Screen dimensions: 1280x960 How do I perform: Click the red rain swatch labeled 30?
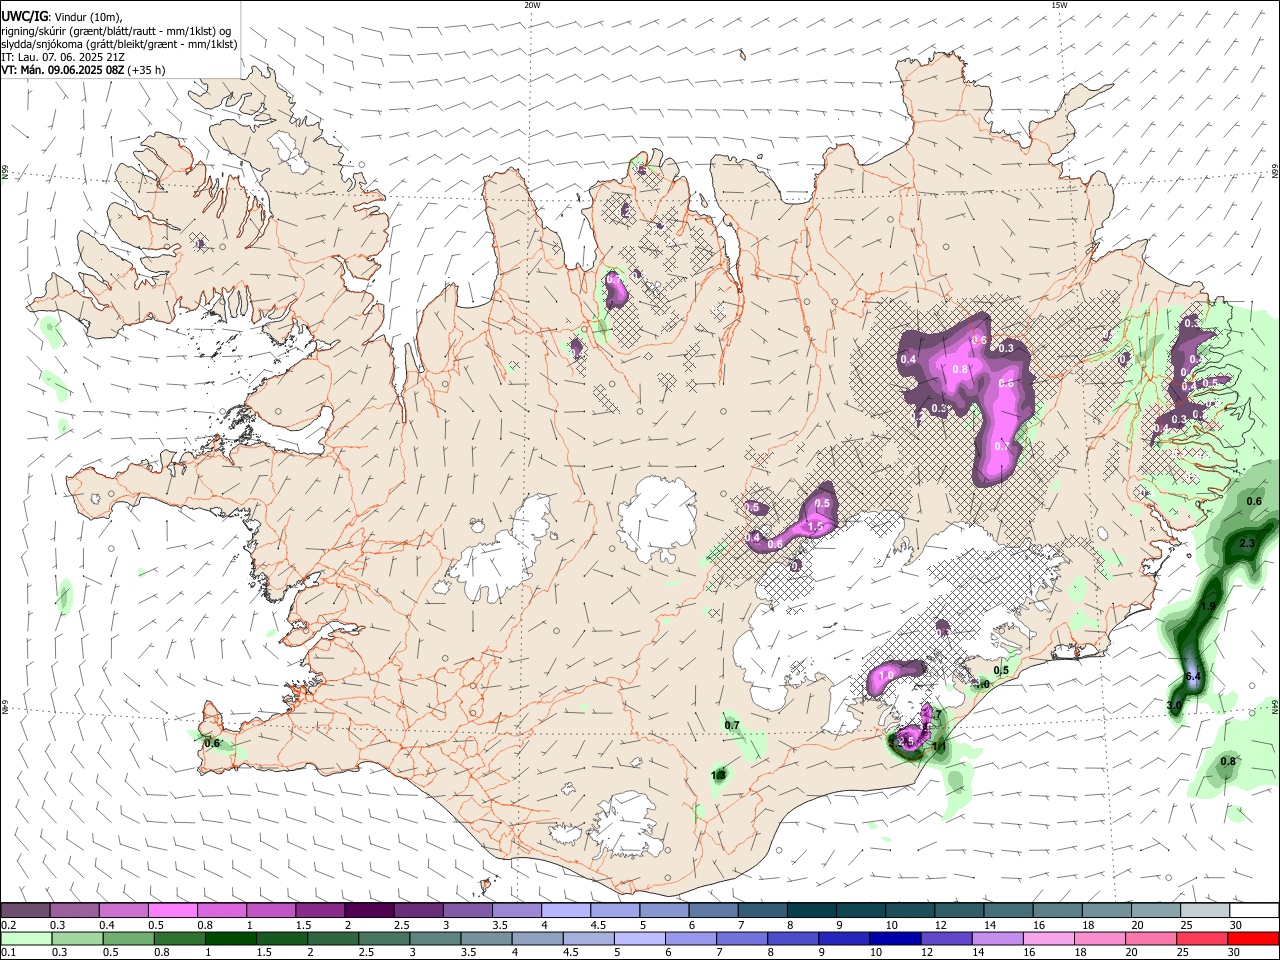1254,938
